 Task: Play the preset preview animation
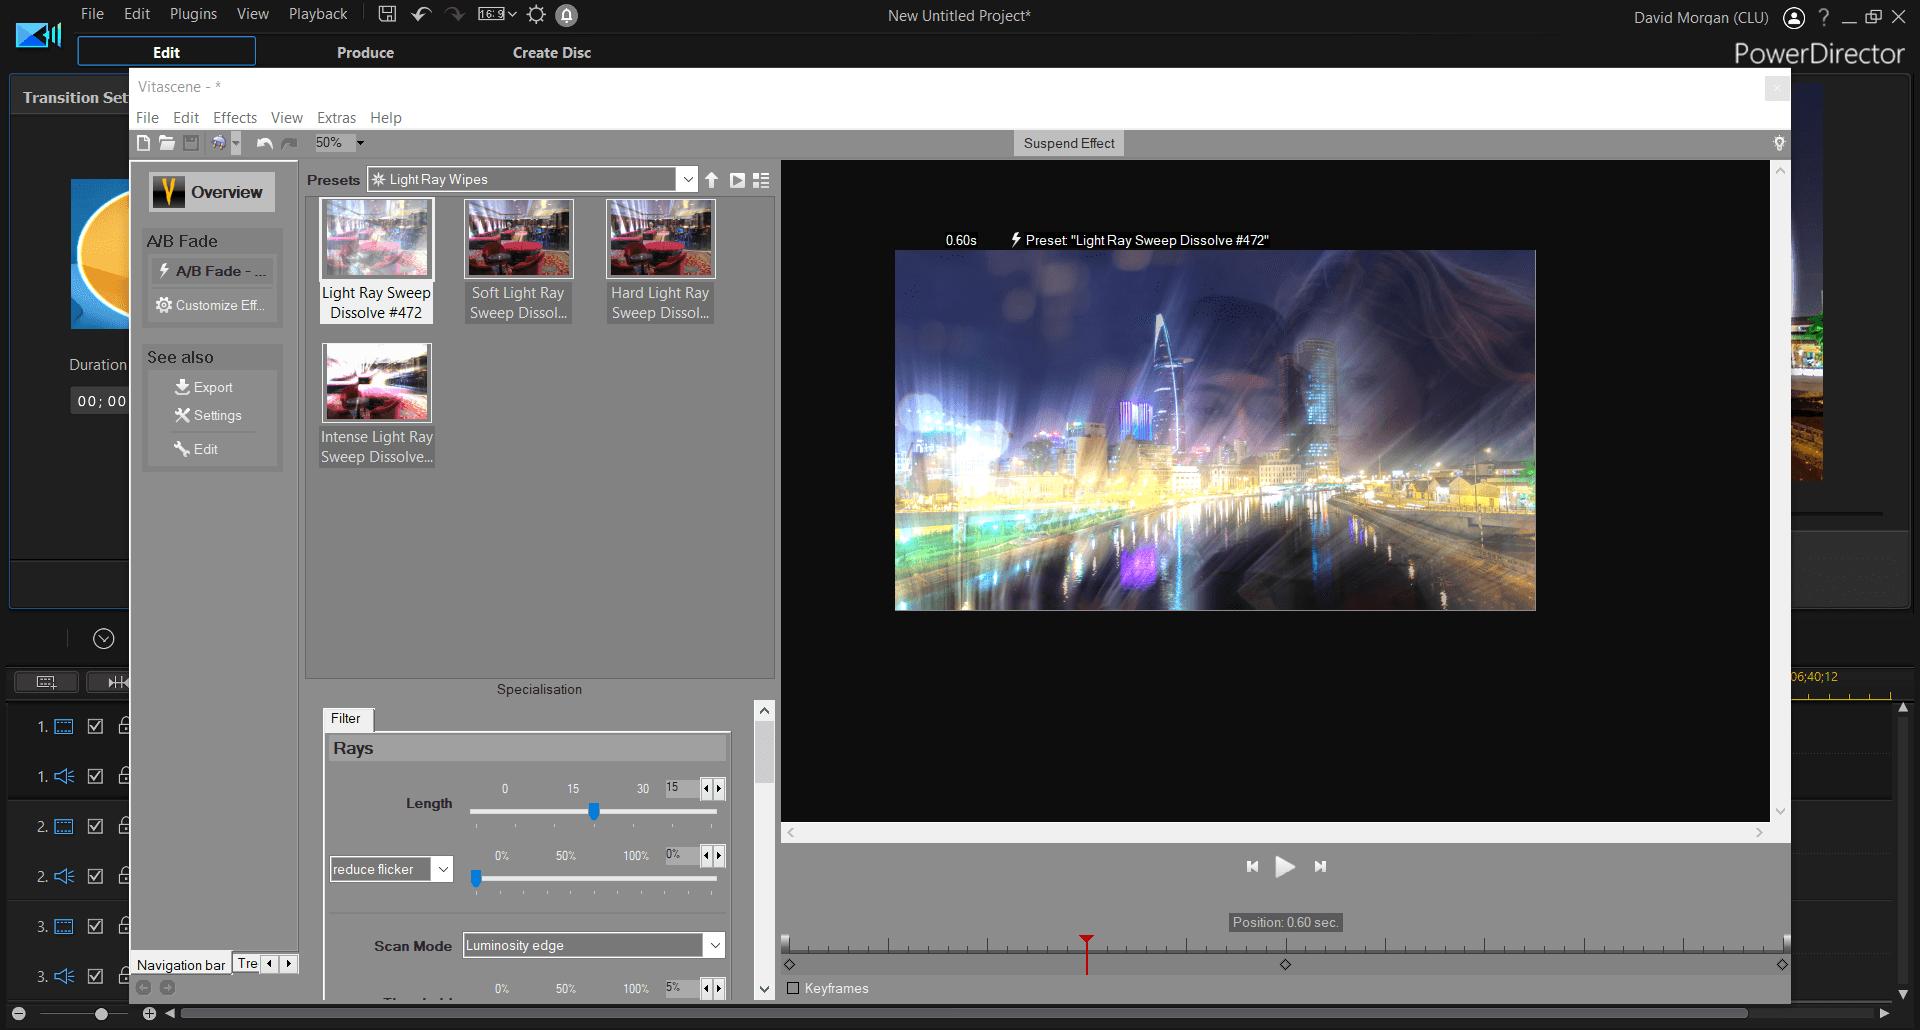point(737,180)
